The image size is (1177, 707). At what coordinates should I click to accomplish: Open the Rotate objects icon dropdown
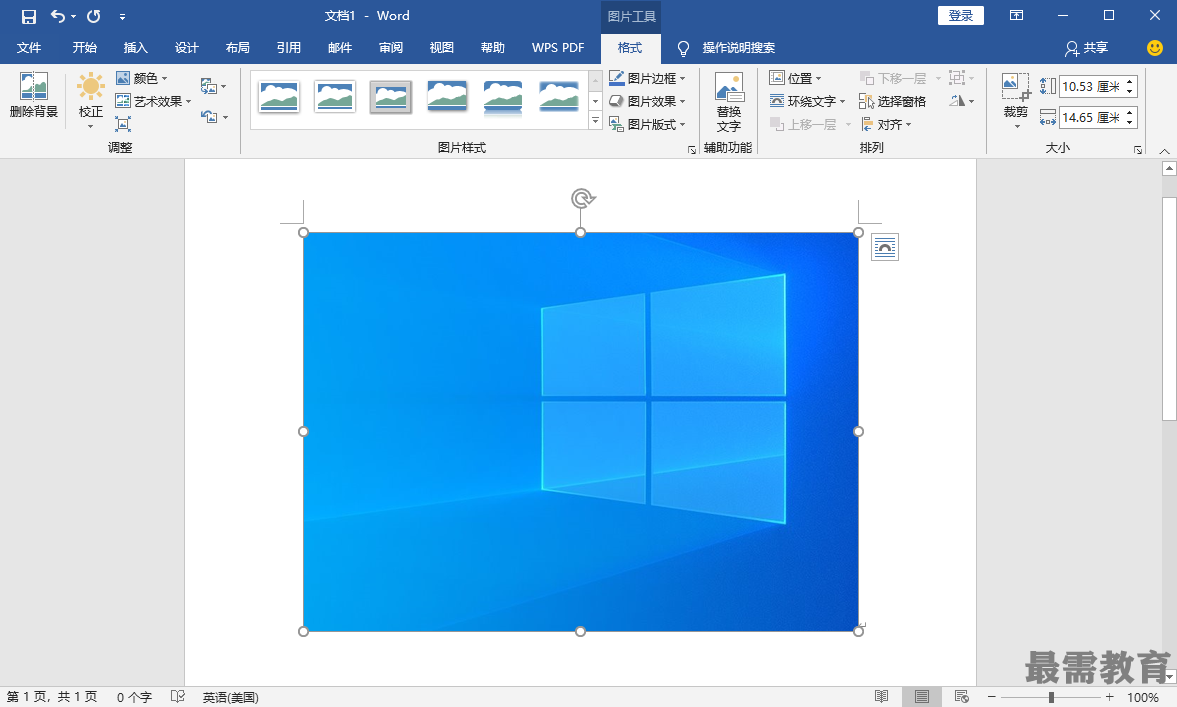coord(962,101)
